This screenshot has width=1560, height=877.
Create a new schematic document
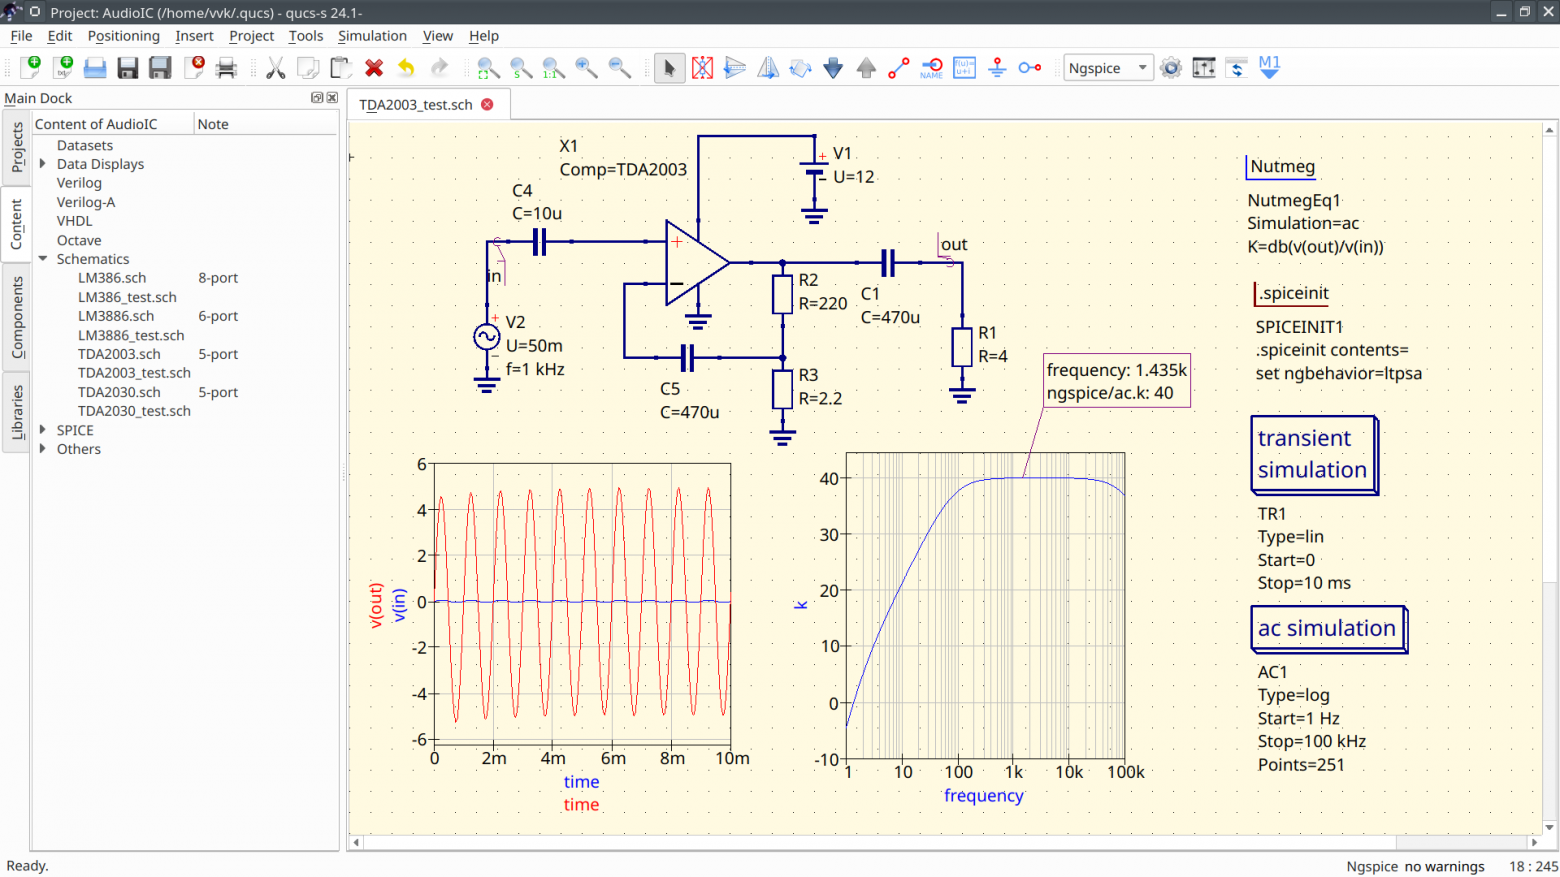point(30,68)
